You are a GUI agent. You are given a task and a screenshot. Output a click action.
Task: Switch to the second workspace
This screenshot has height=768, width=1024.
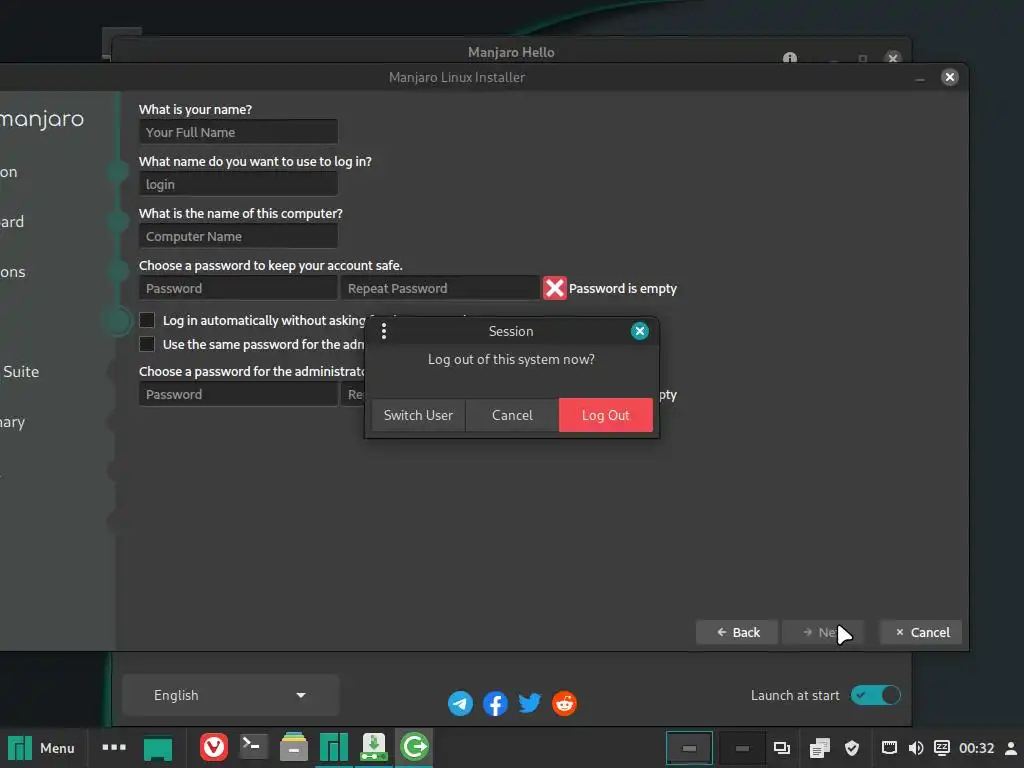coord(742,748)
